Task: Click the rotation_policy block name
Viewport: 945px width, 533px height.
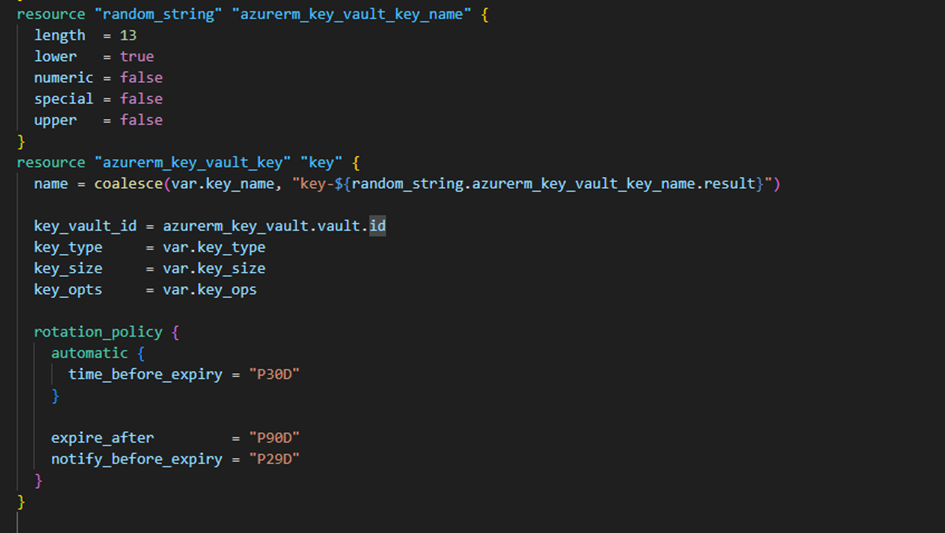Action: click(x=94, y=331)
